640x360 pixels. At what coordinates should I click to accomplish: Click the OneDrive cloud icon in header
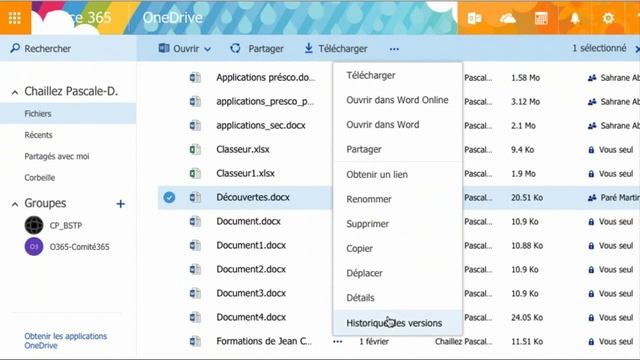click(507, 18)
